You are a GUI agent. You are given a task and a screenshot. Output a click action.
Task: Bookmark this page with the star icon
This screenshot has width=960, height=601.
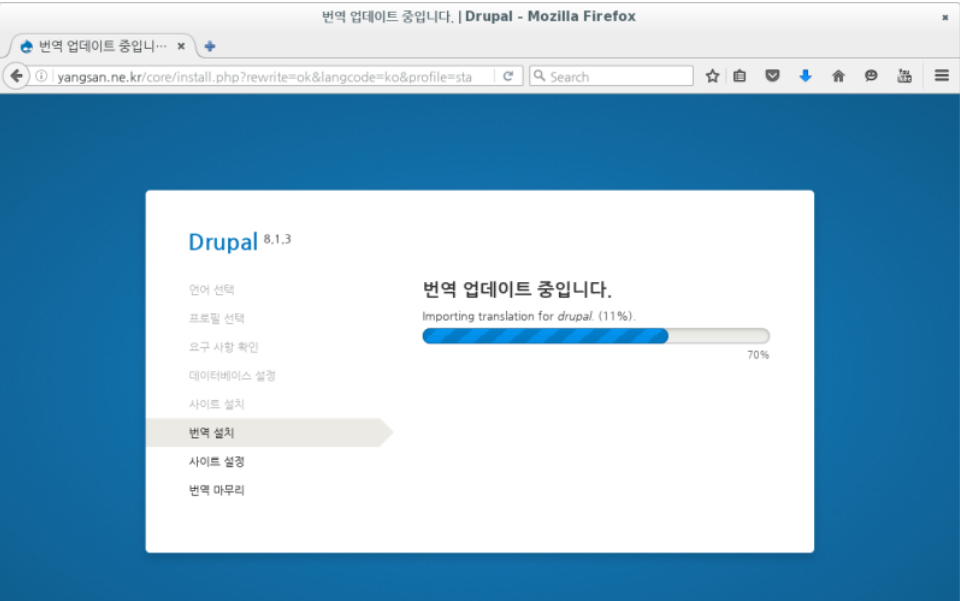point(712,76)
